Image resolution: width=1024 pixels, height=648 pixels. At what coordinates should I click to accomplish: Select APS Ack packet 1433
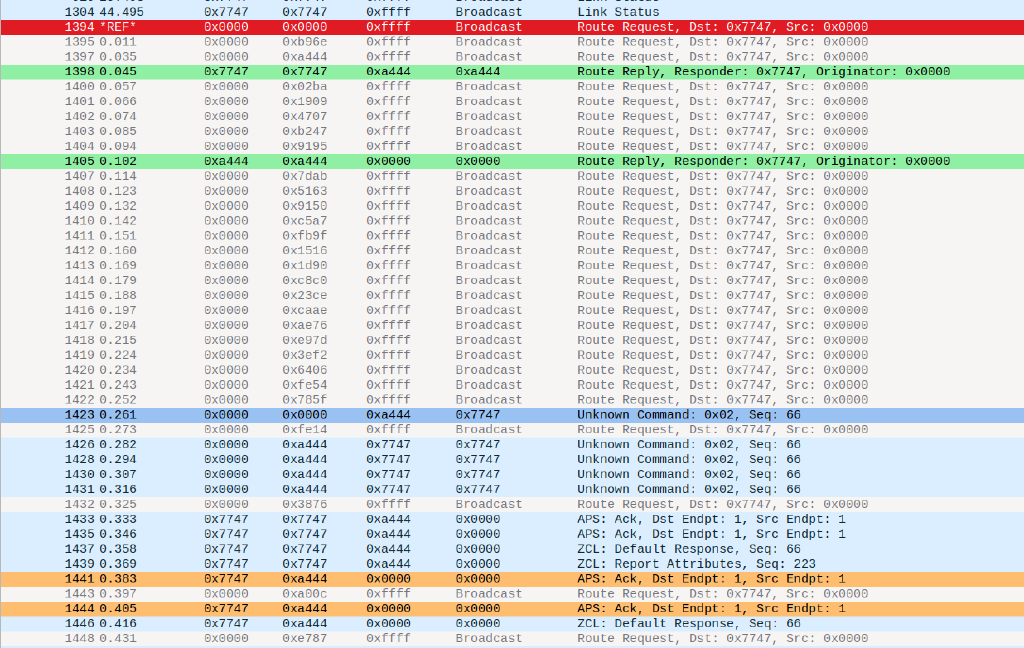click(512, 519)
